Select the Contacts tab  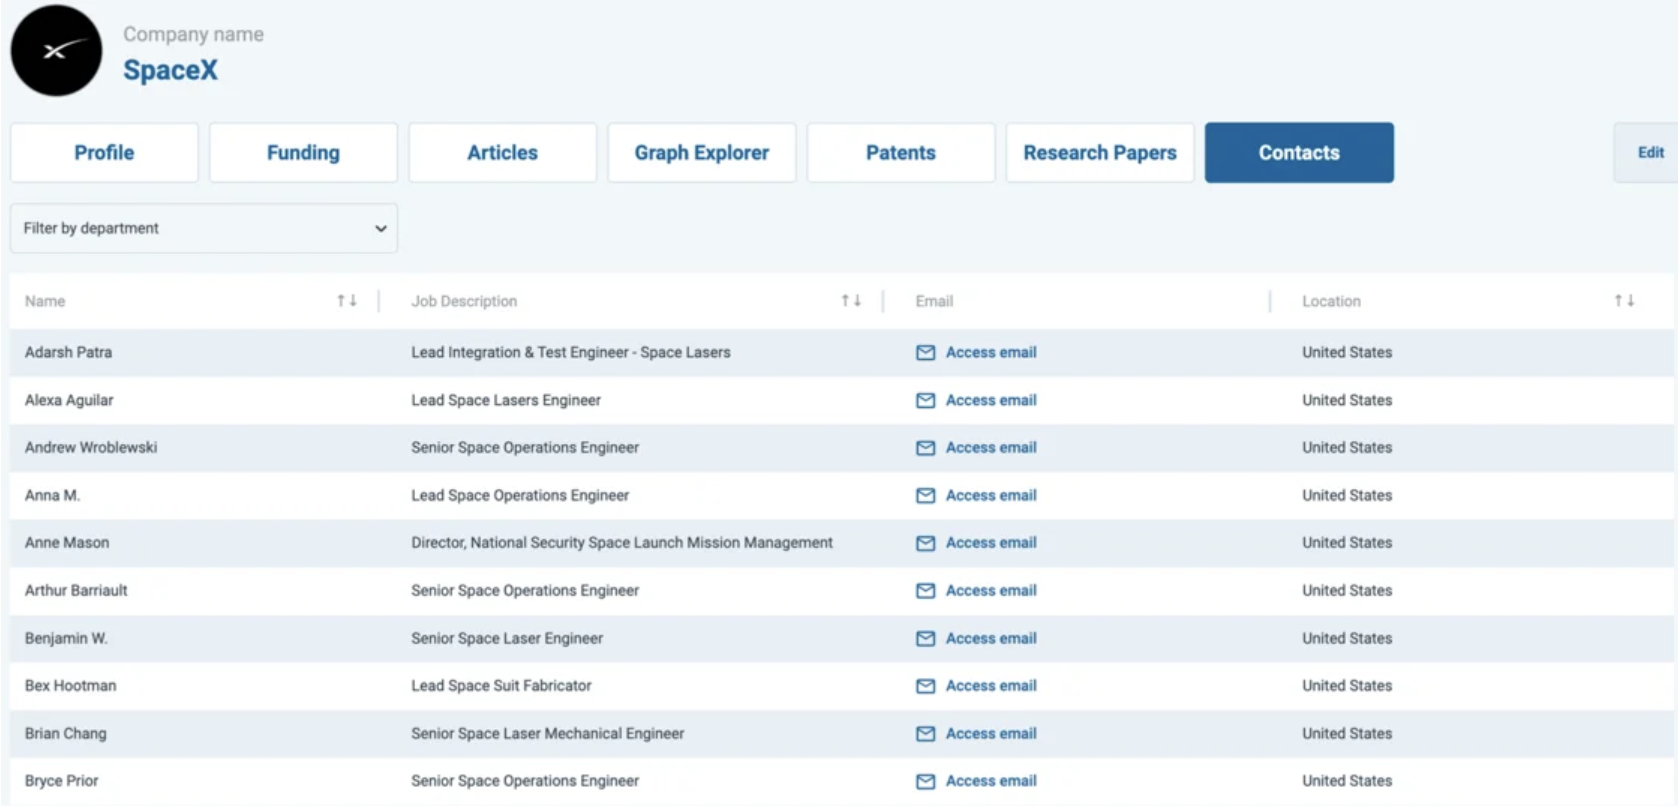point(1299,153)
